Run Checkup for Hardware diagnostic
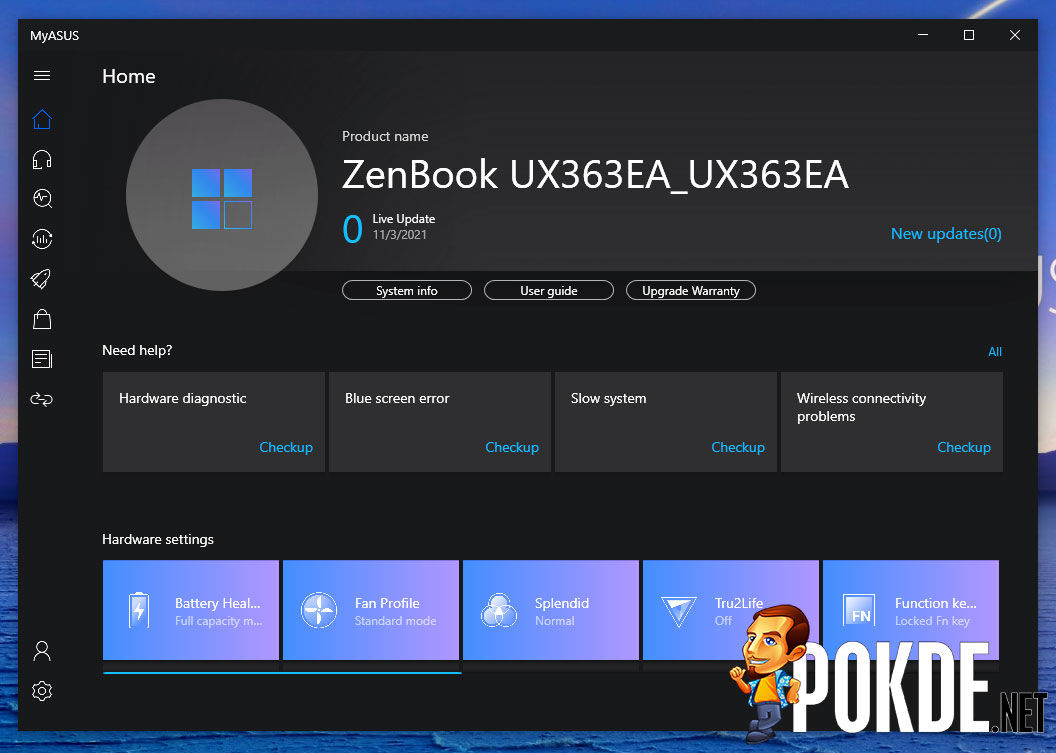 286,447
